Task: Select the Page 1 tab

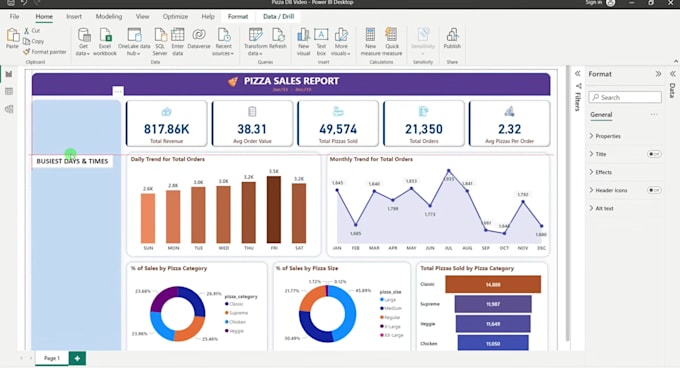Action: [52, 358]
